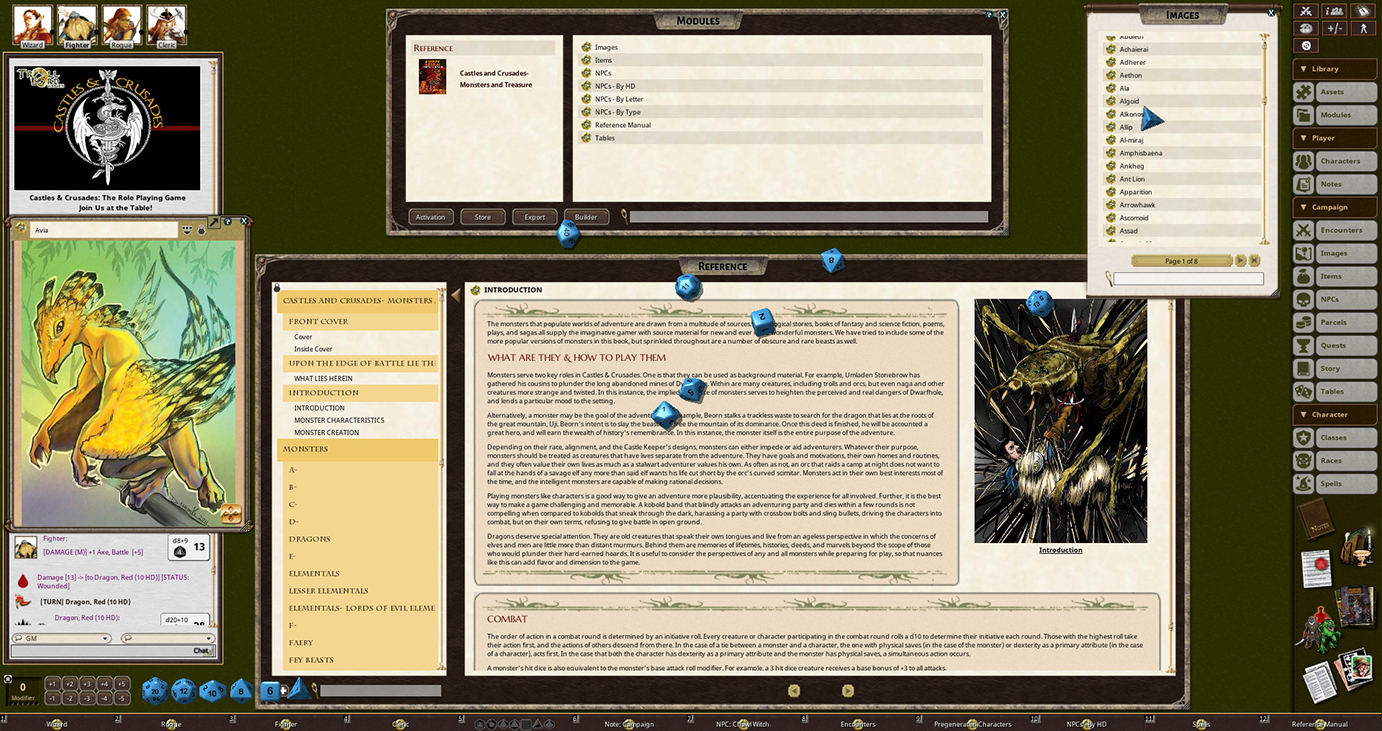Viewport: 1382px width, 731px height.
Task: Click the Images map icon in sidebar
Action: (x=1303, y=253)
